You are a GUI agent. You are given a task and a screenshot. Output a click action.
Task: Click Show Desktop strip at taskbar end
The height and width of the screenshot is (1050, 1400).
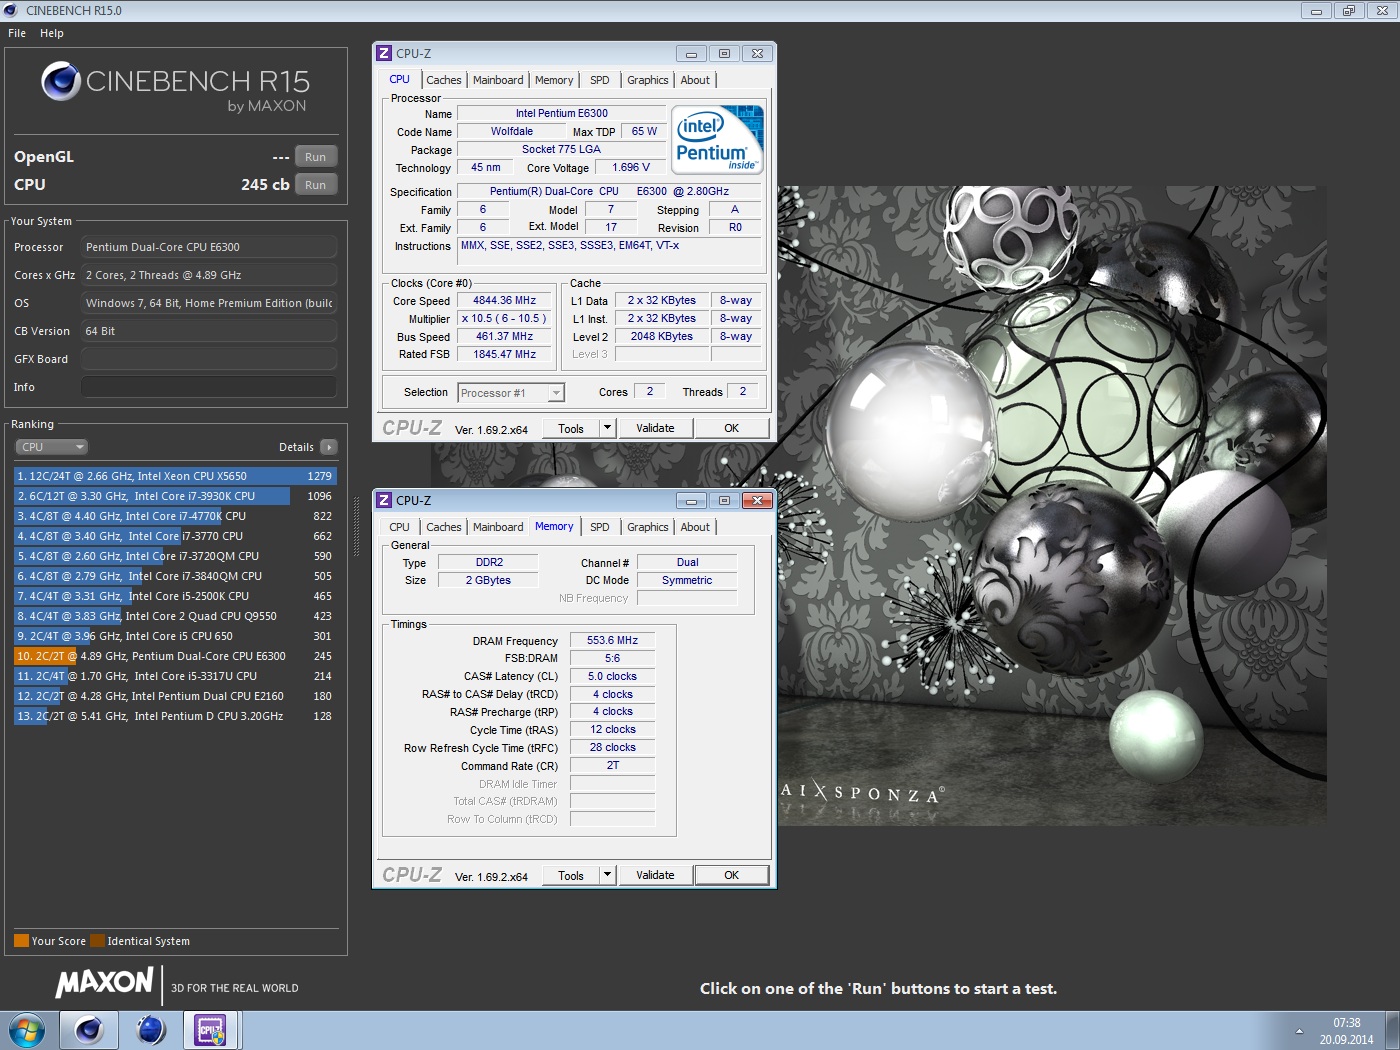[1393, 1030]
